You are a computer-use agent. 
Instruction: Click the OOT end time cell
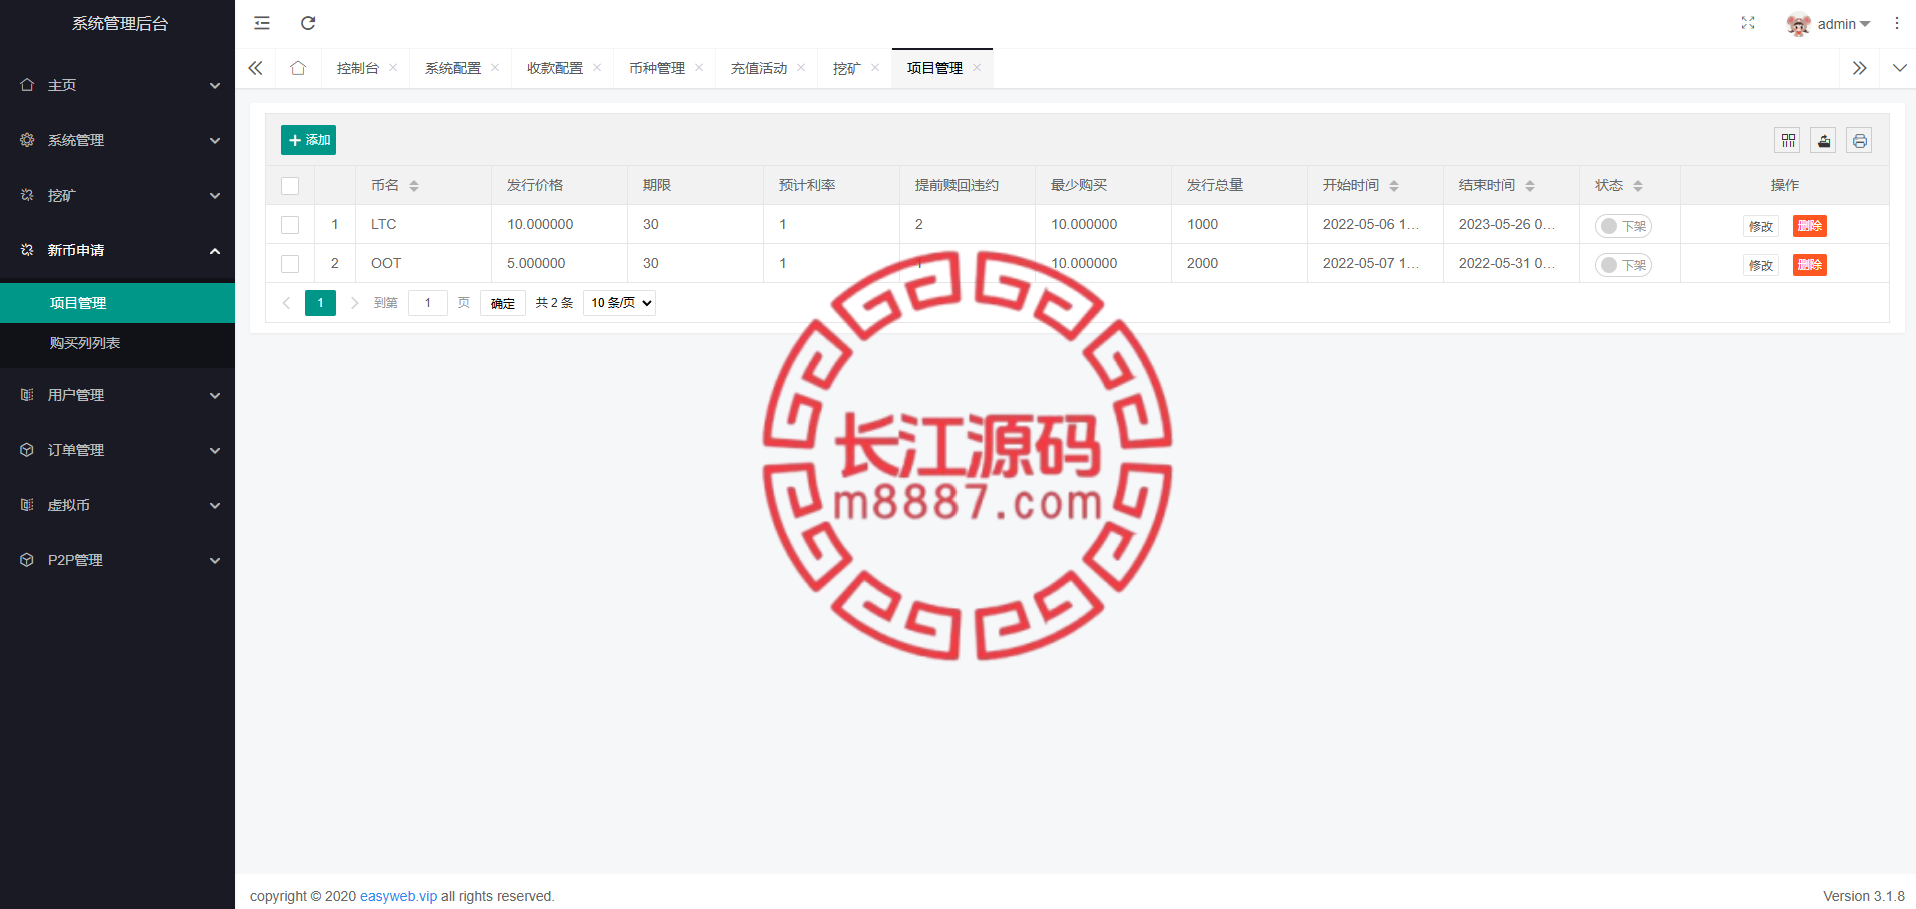[1511, 263]
